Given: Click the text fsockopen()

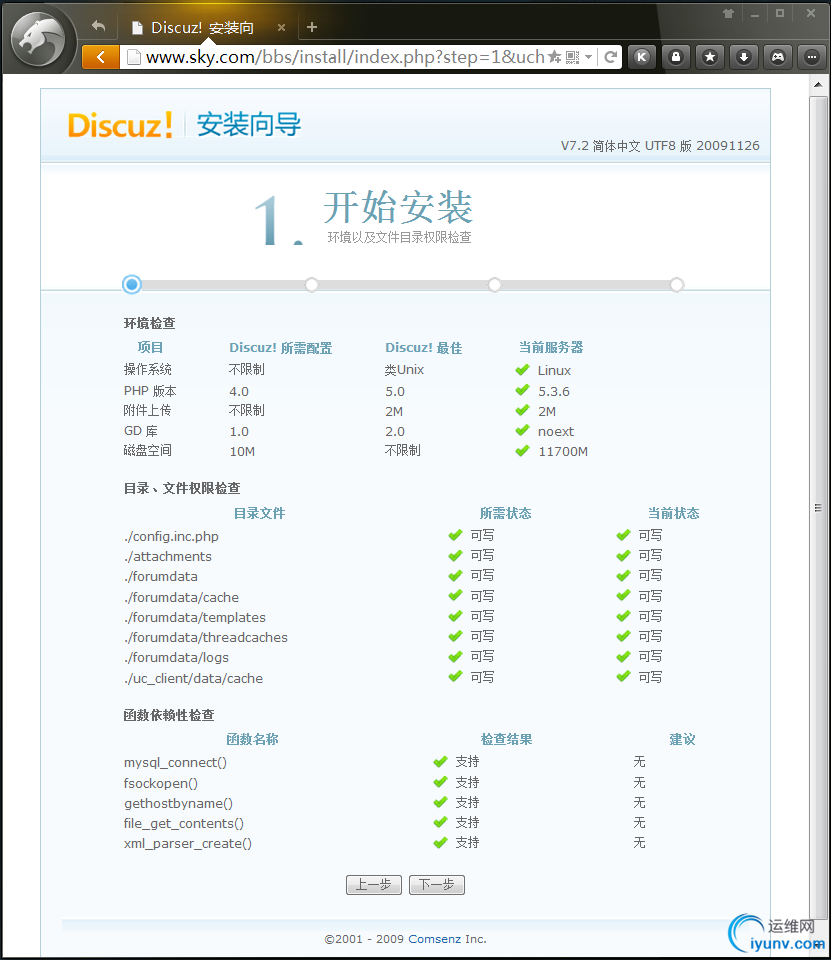Looking at the screenshot, I should (161, 784).
